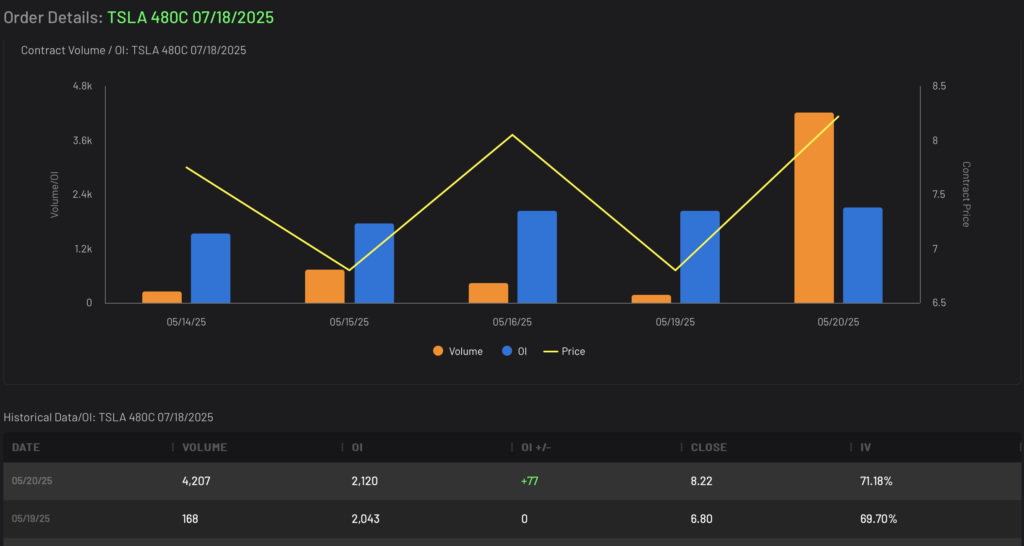
Task: Click the IV value 69.70%
Action: tap(878, 519)
